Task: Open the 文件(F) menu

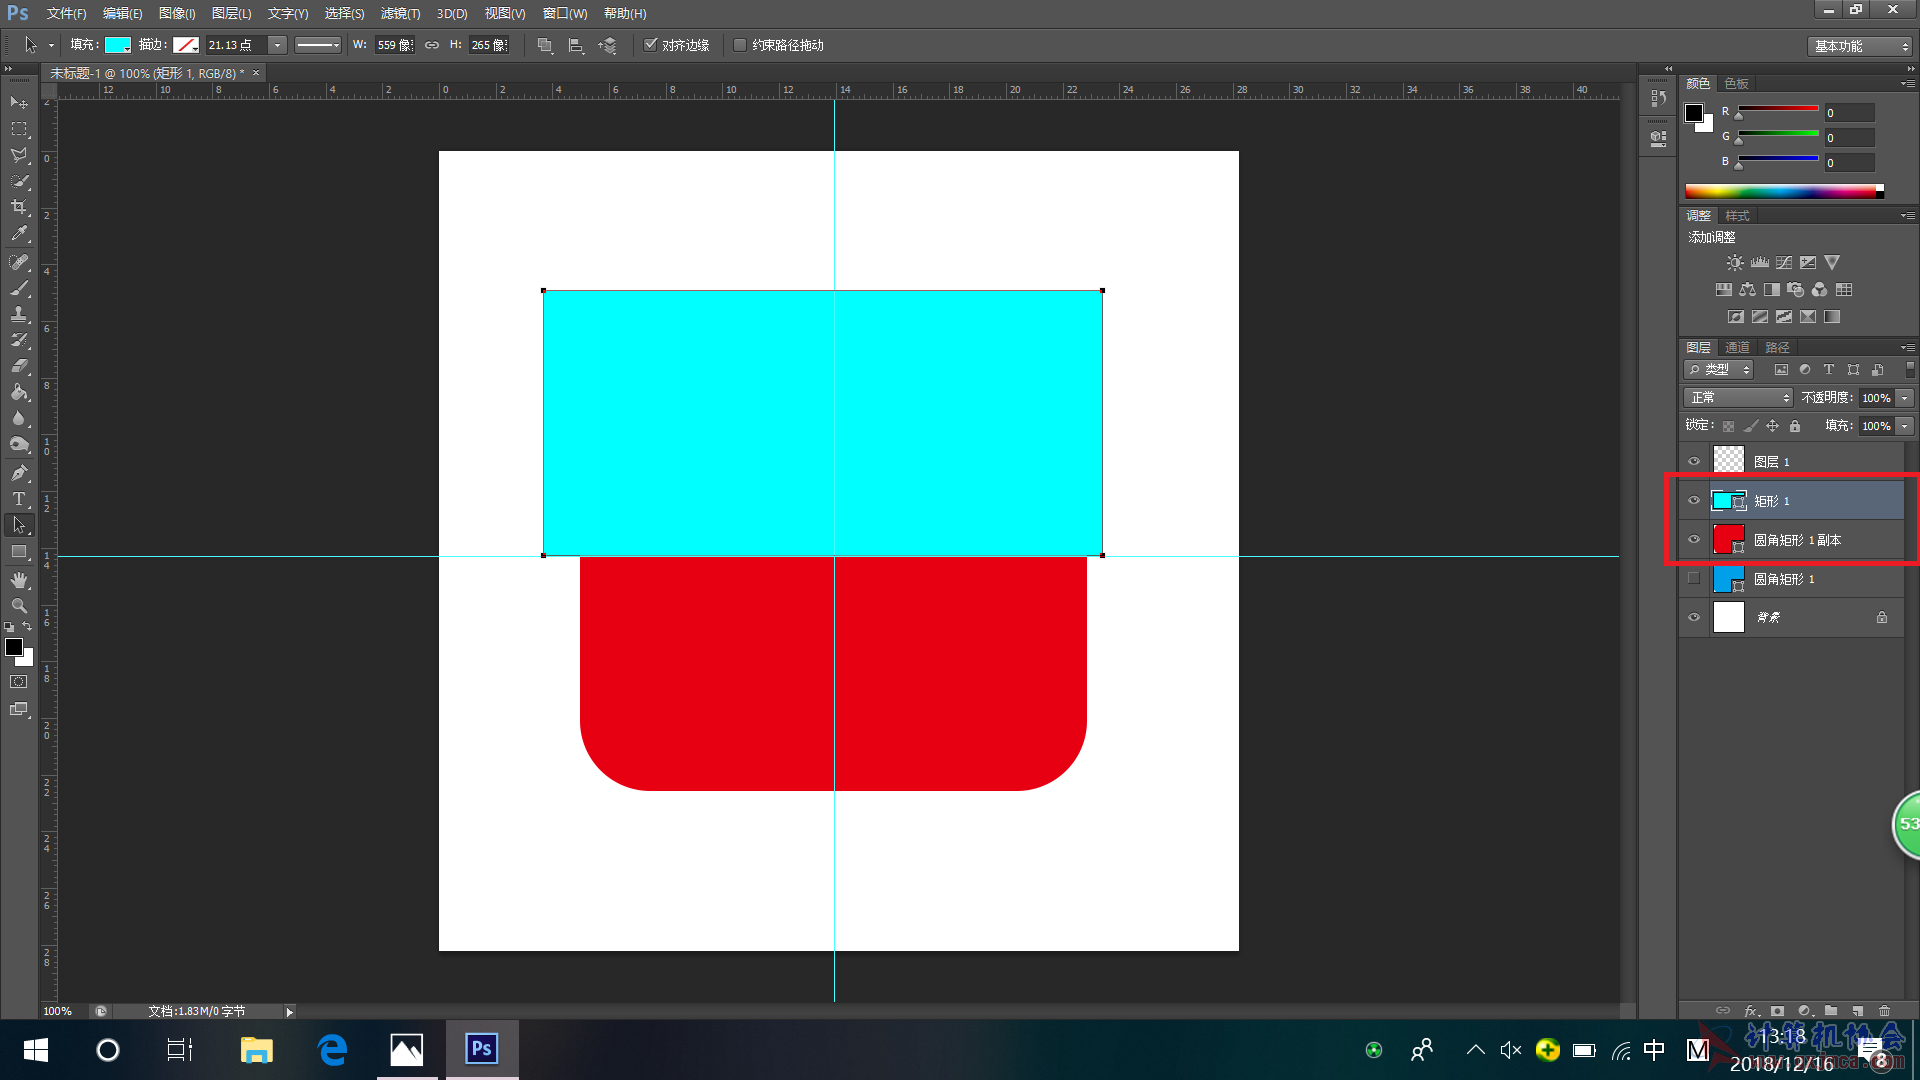Action: tap(66, 13)
